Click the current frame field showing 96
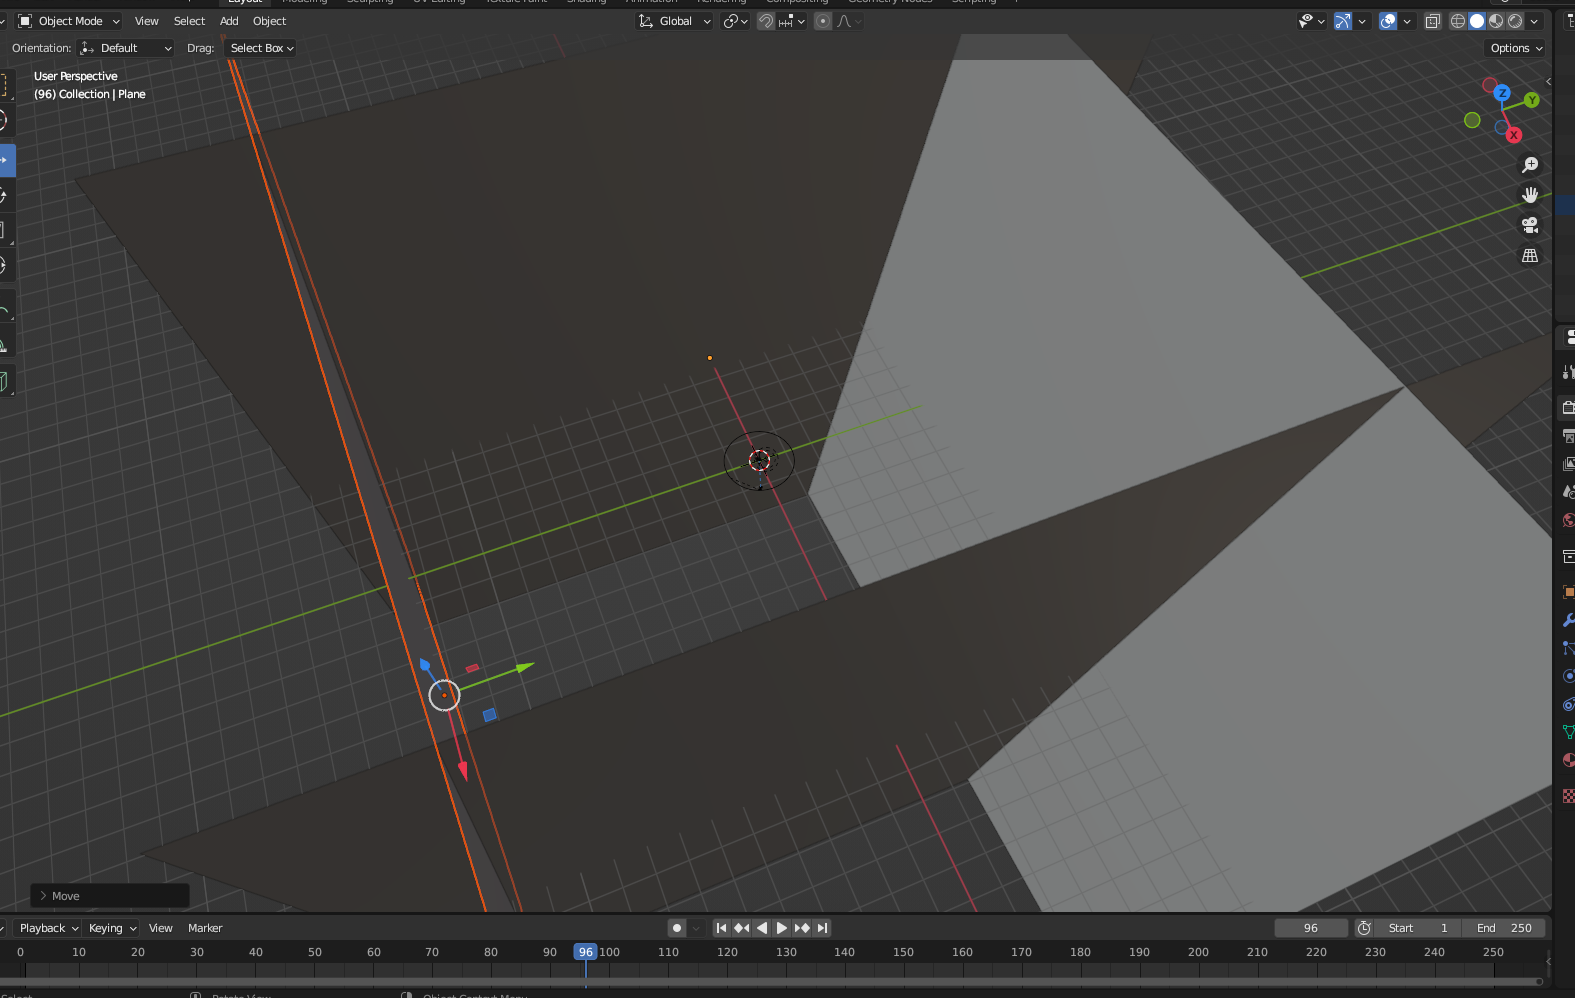 [x=1311, y=928]
